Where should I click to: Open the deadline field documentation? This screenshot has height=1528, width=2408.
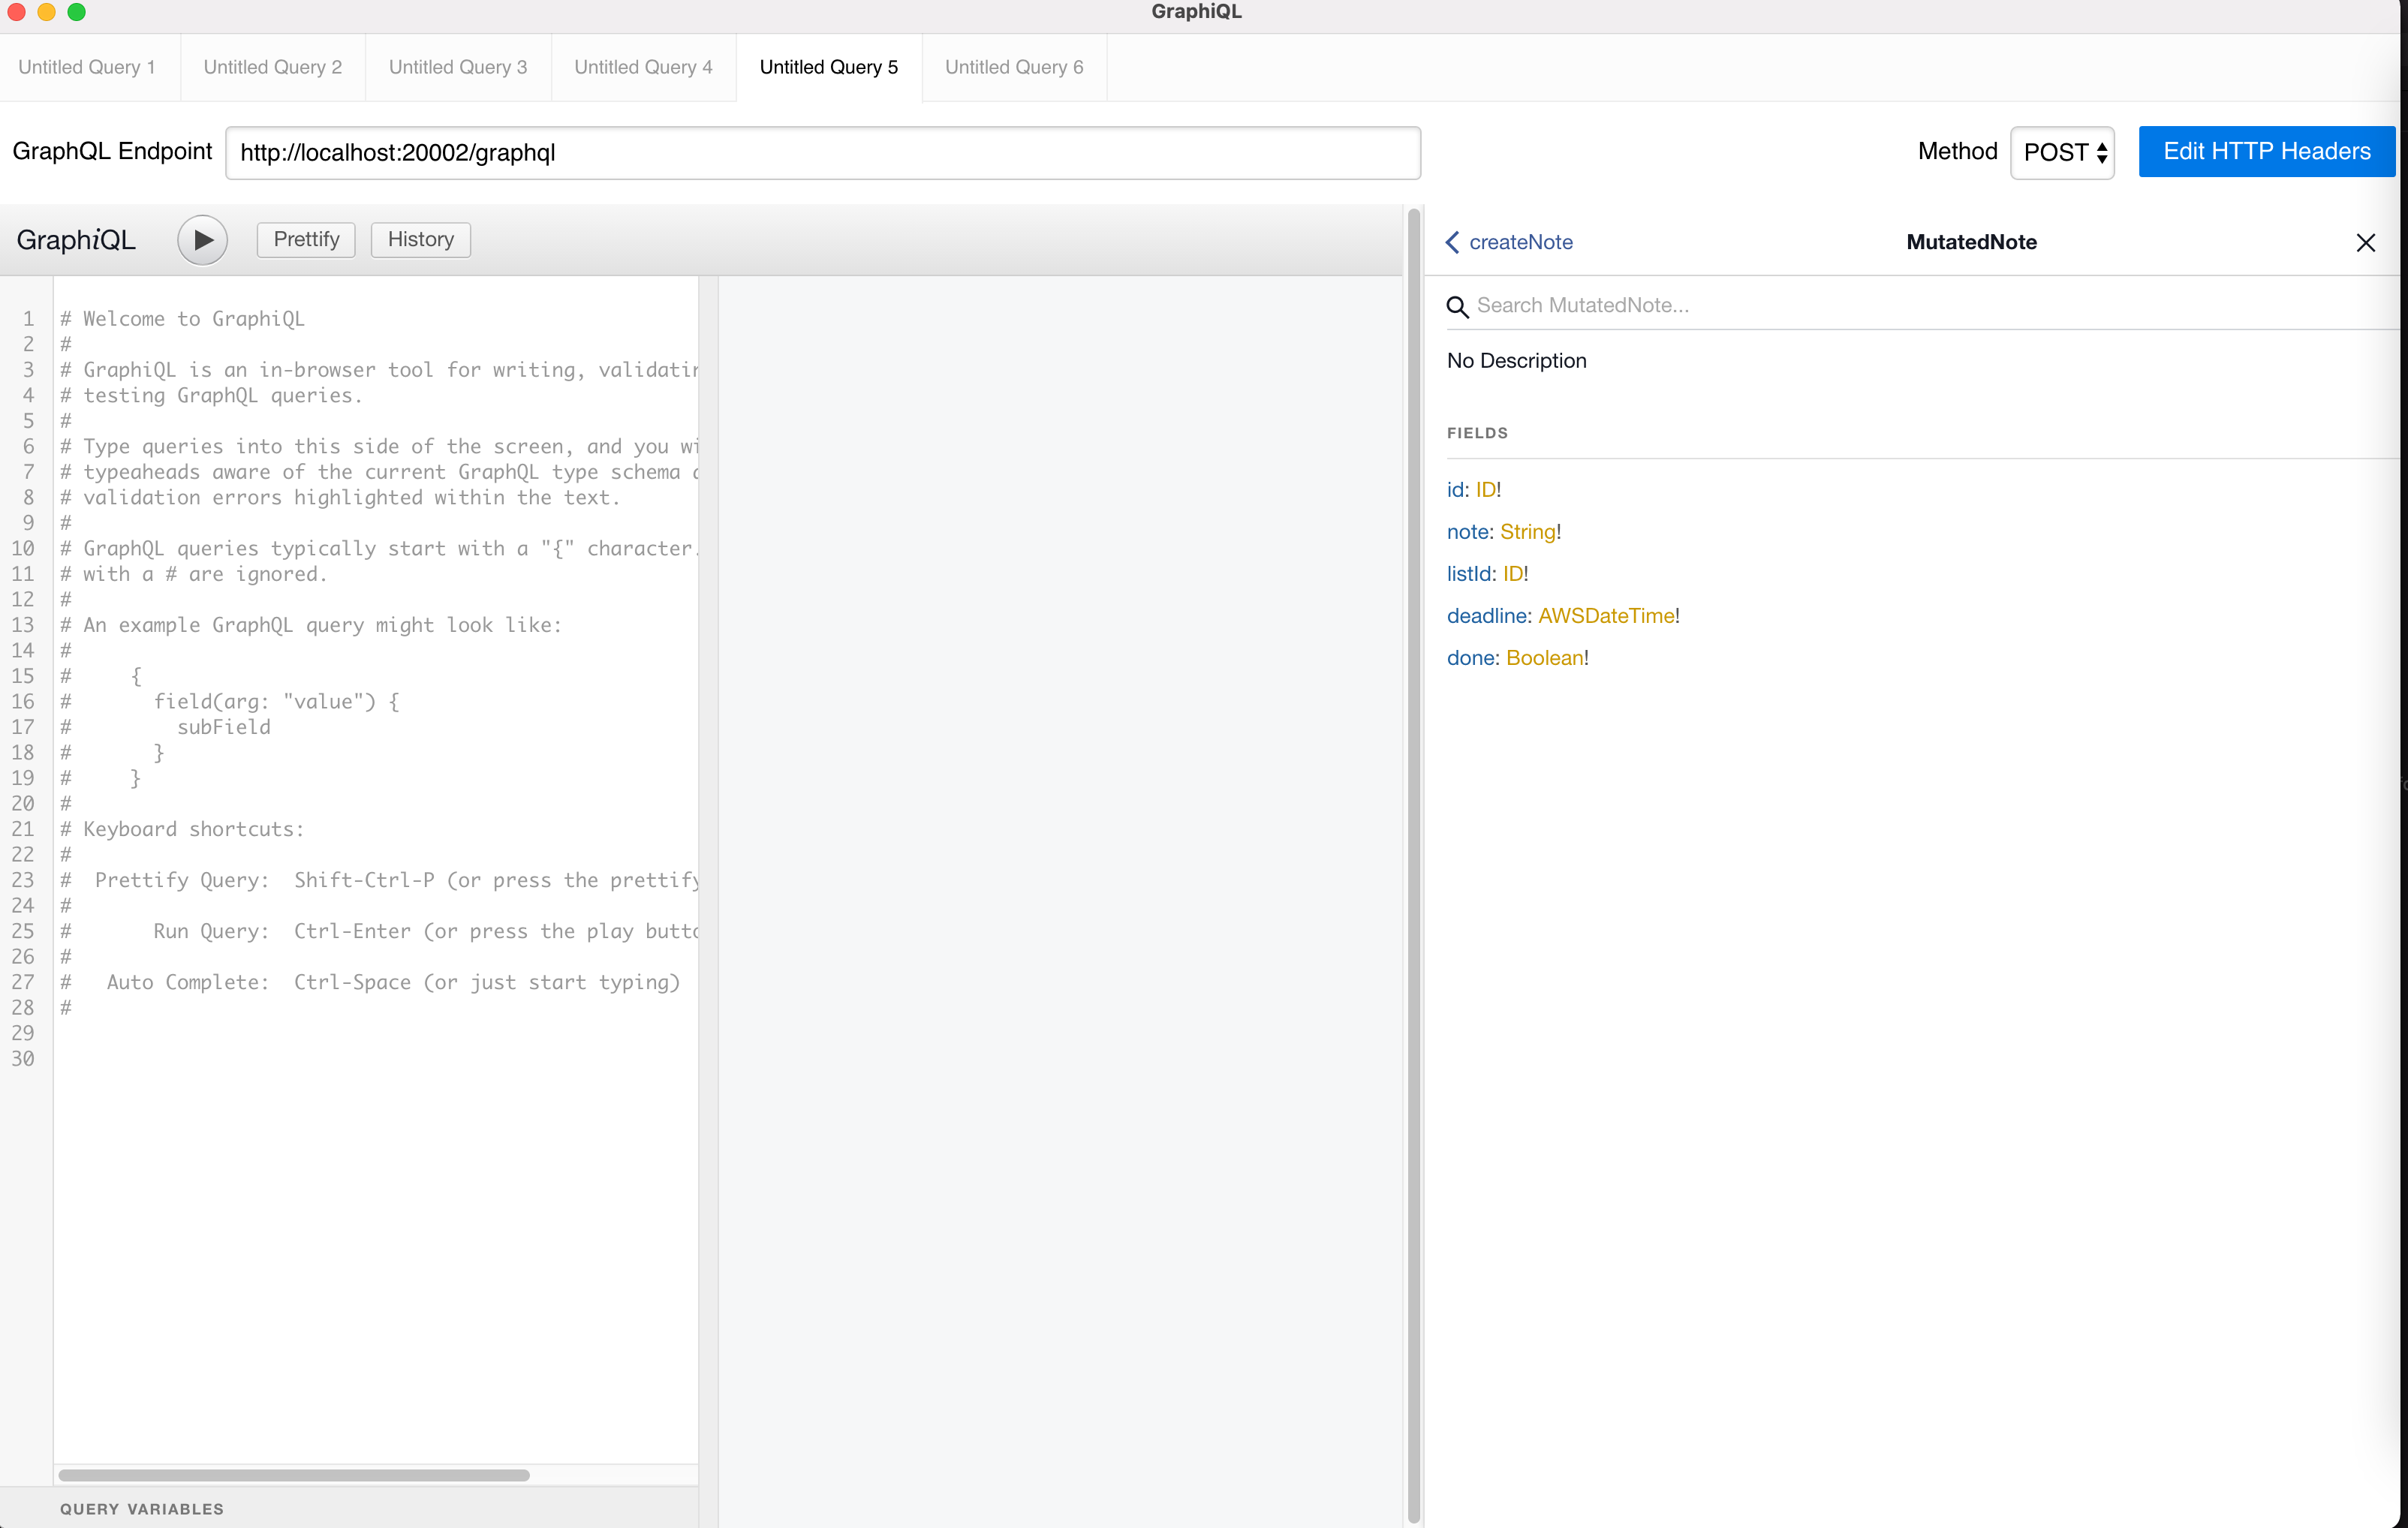[x=1487, y=616]
